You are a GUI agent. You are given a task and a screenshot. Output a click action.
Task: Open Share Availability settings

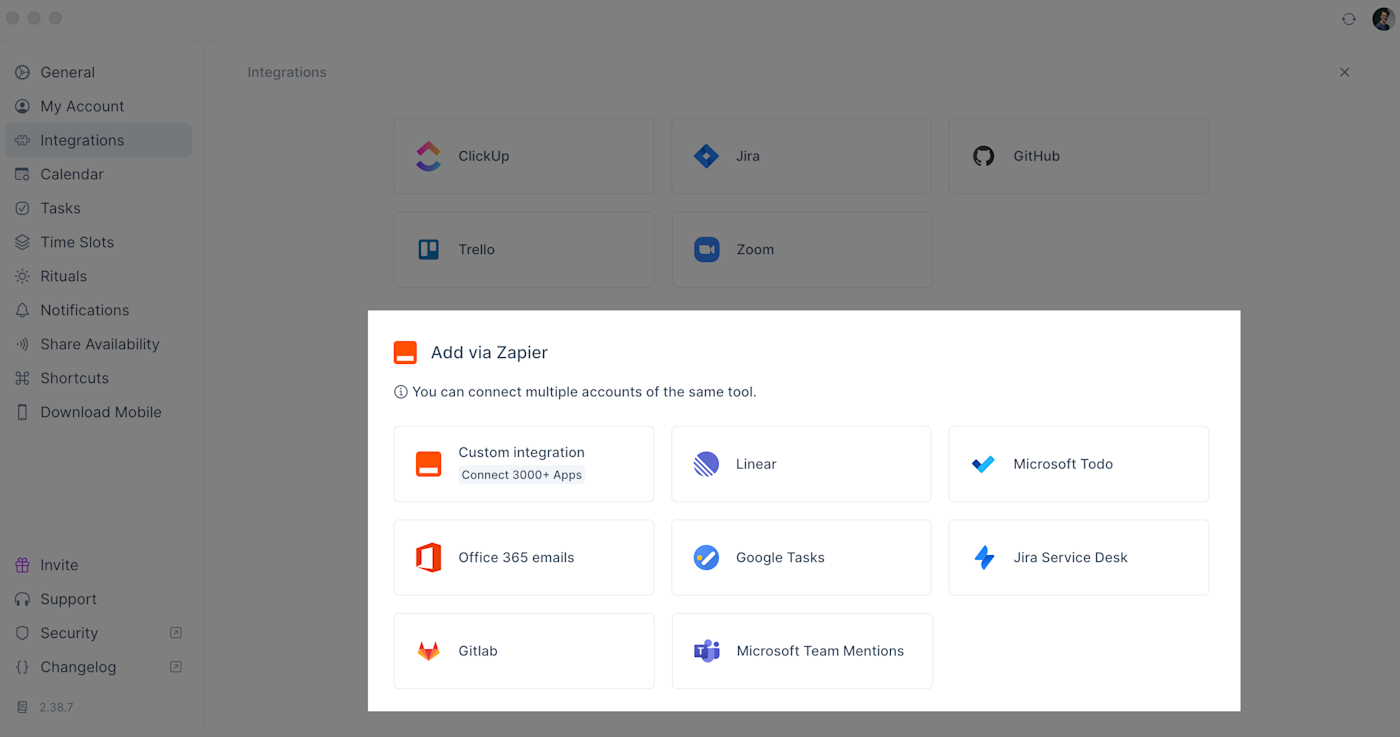(x=98, y=344)
